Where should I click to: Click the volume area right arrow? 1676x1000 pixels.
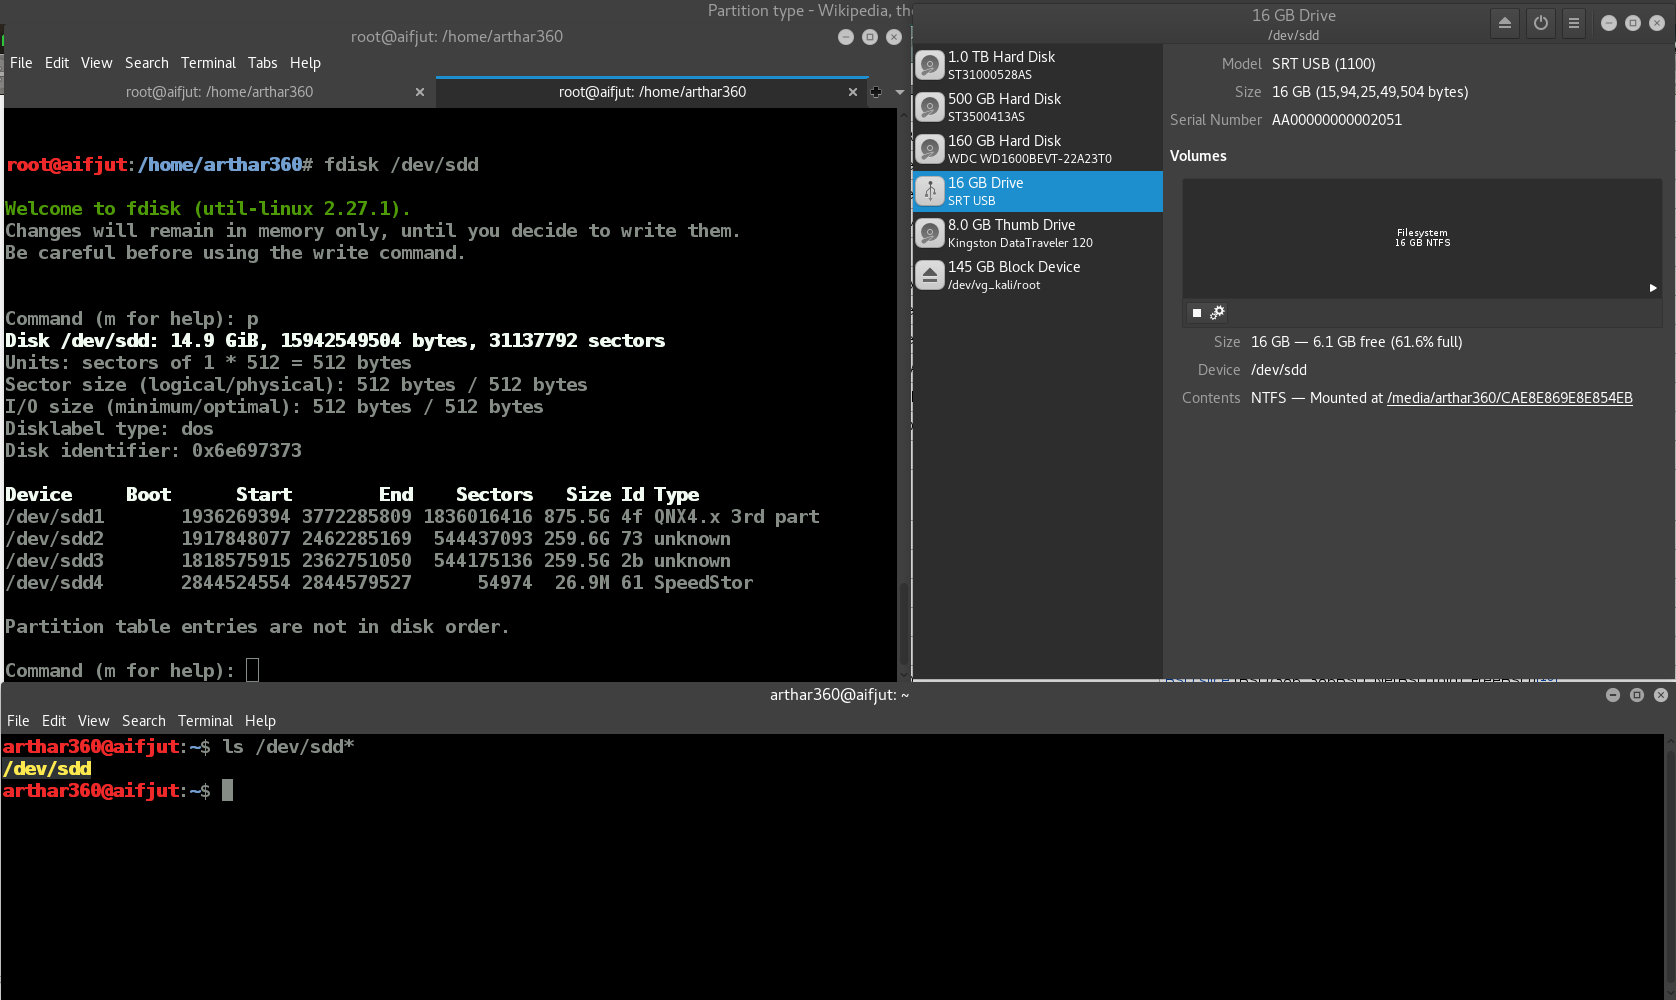click(x=1653, y=288)
